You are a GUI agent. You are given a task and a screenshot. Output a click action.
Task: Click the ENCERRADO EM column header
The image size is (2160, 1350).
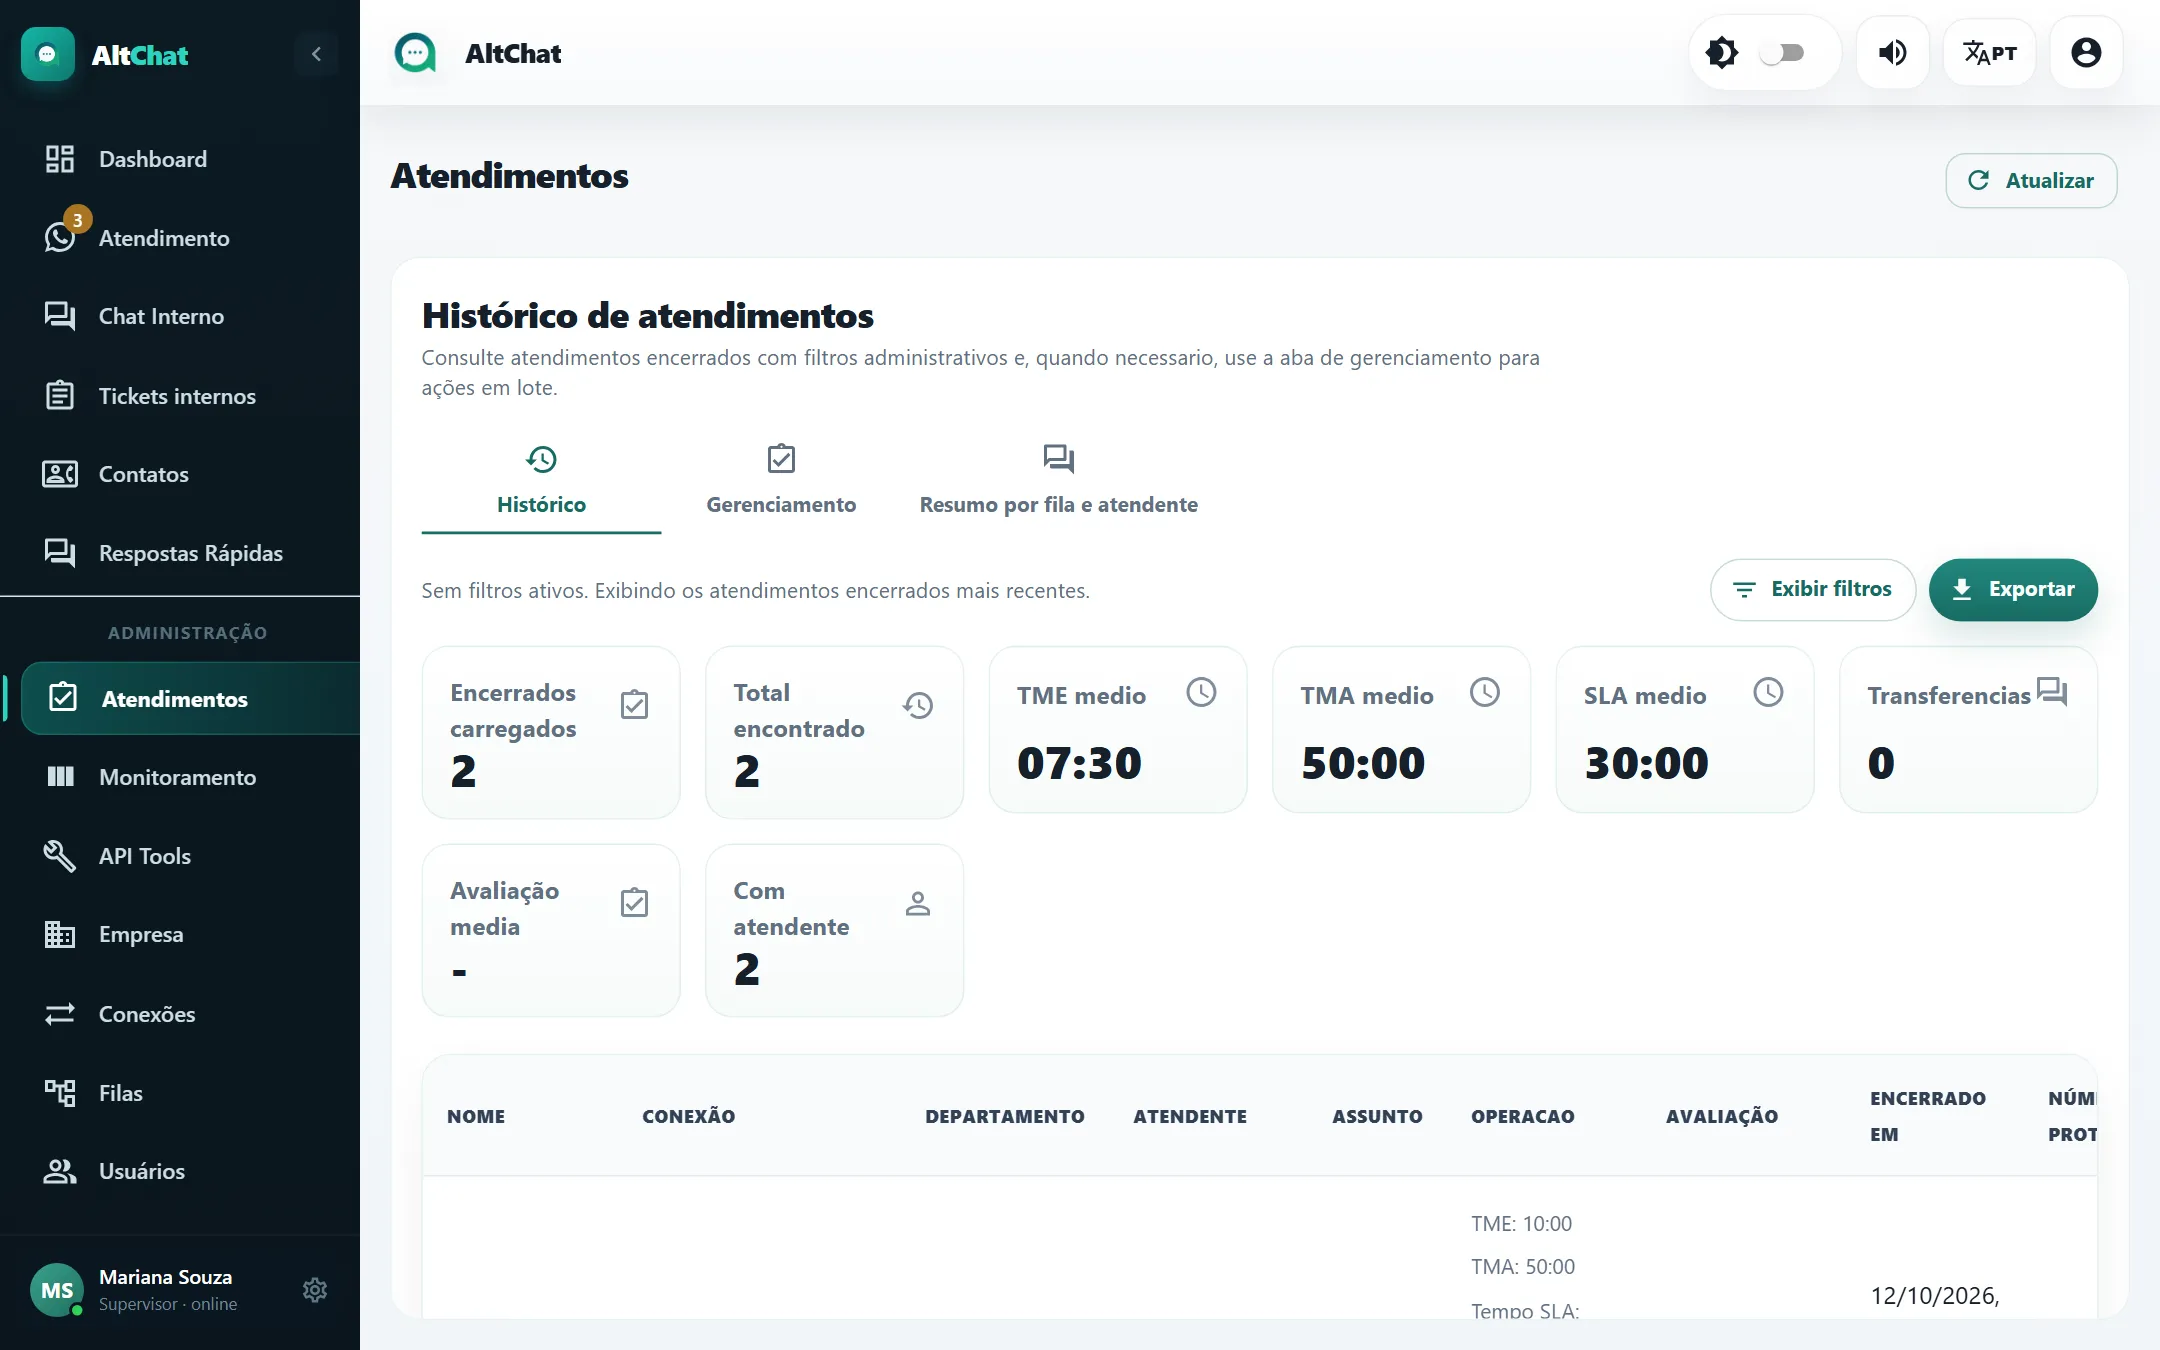point(1928,1116)
